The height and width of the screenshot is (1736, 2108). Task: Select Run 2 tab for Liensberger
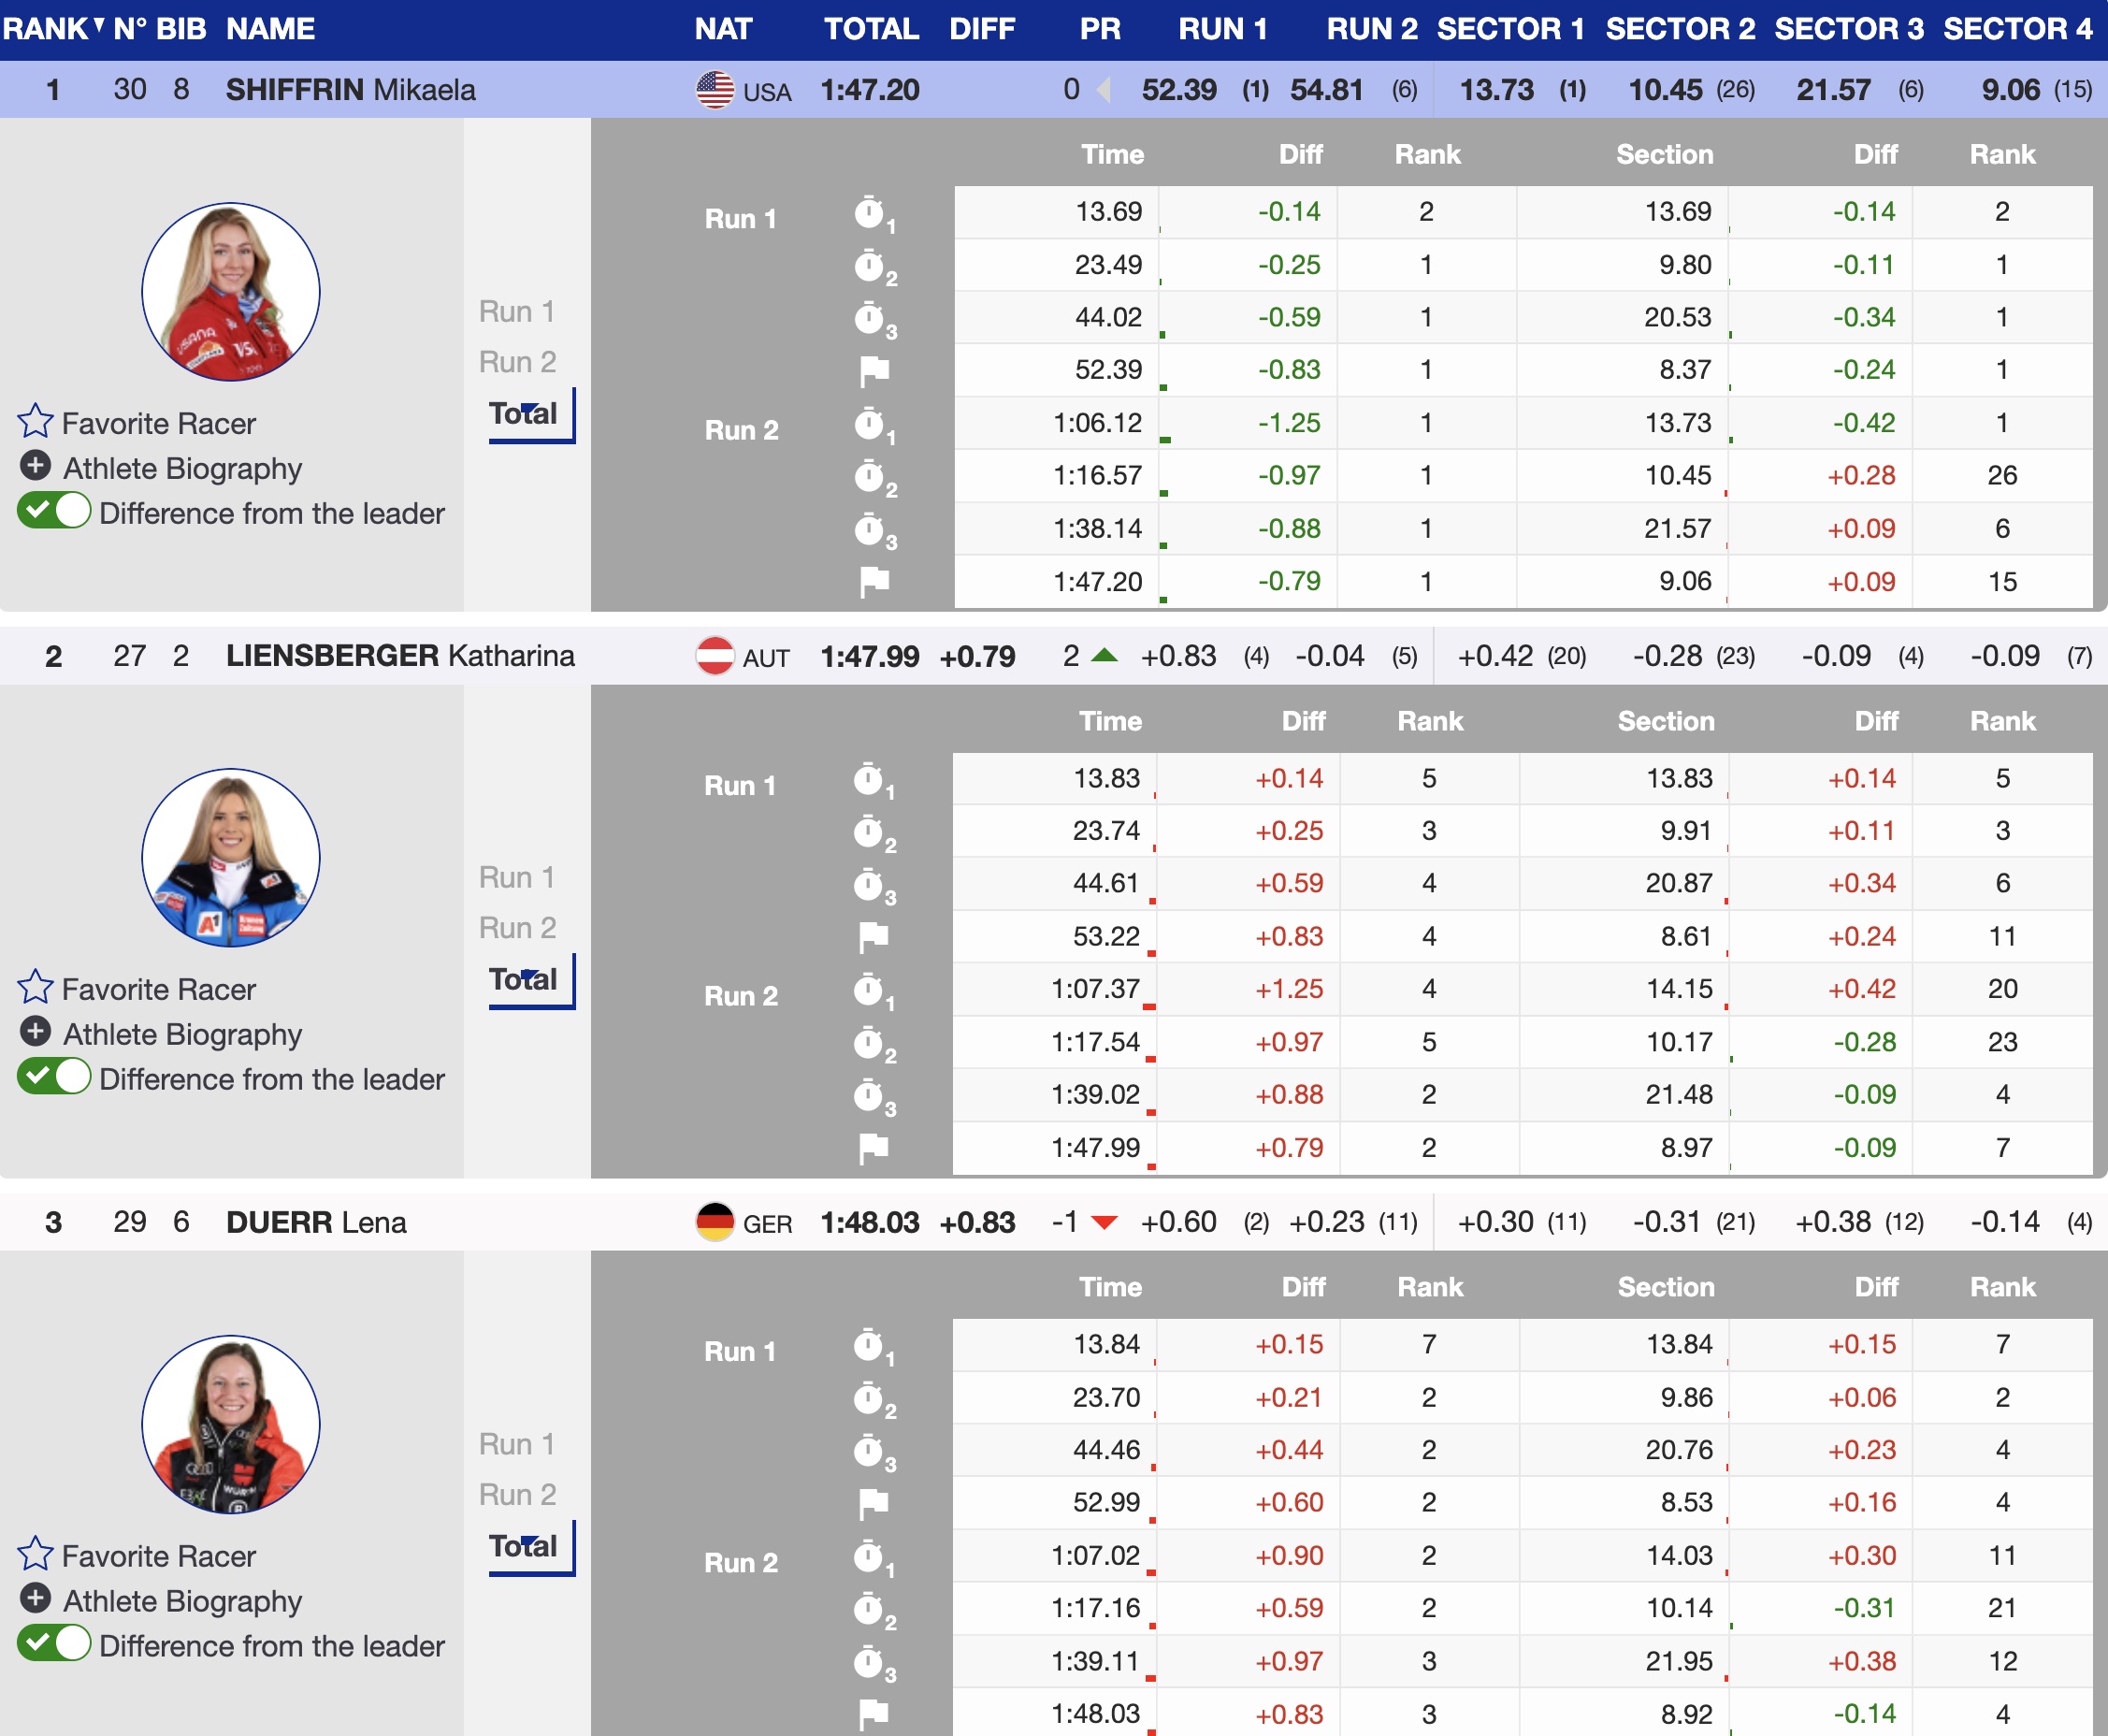click(x=516, y=928)
